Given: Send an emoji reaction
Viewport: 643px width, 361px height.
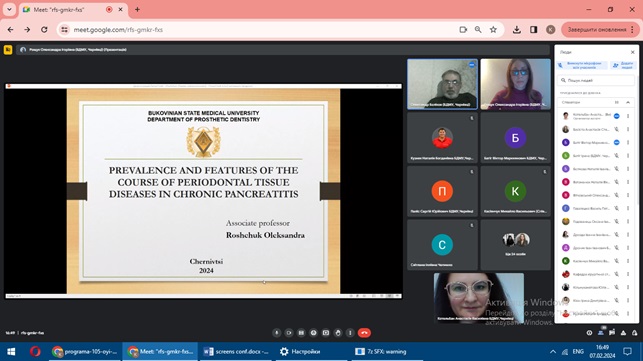Looking at the screenshot, I should pos(313,333).
